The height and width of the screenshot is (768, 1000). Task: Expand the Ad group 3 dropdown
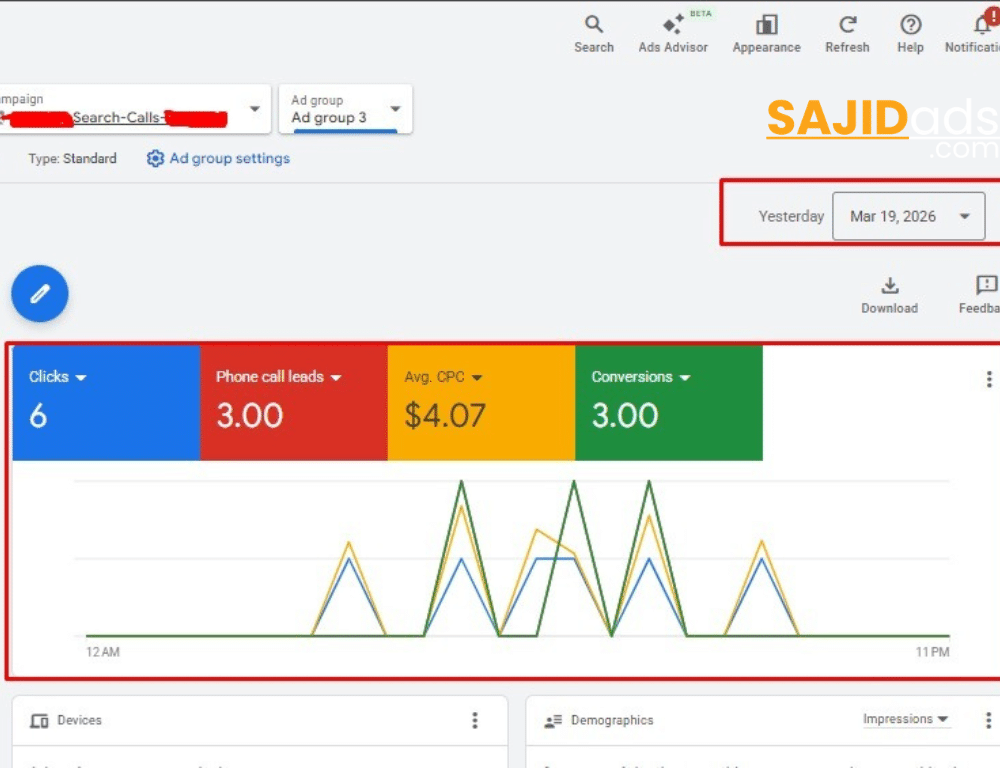click(x=395, y=109)
